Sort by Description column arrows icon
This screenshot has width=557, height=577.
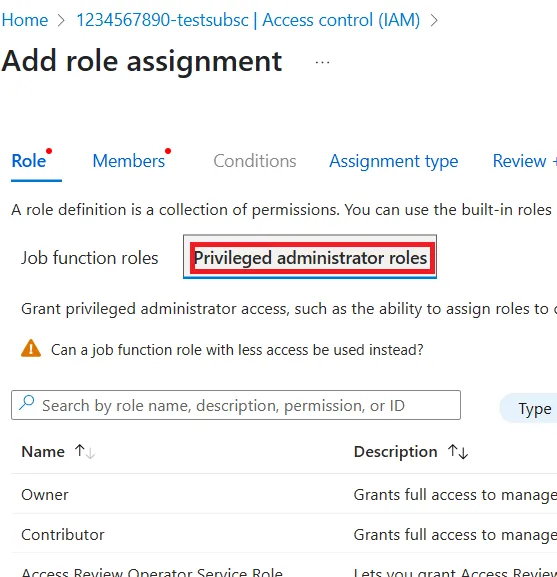coord(458,452)
